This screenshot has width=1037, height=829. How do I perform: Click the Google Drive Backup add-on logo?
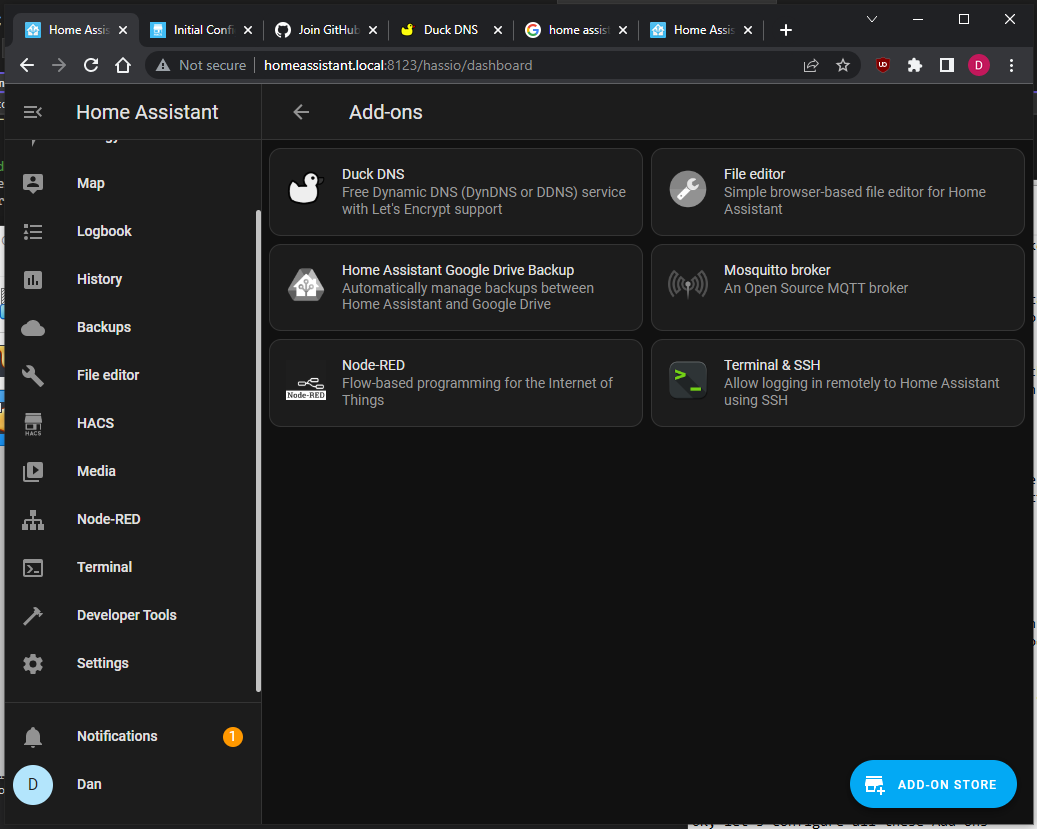click(306, 285)
